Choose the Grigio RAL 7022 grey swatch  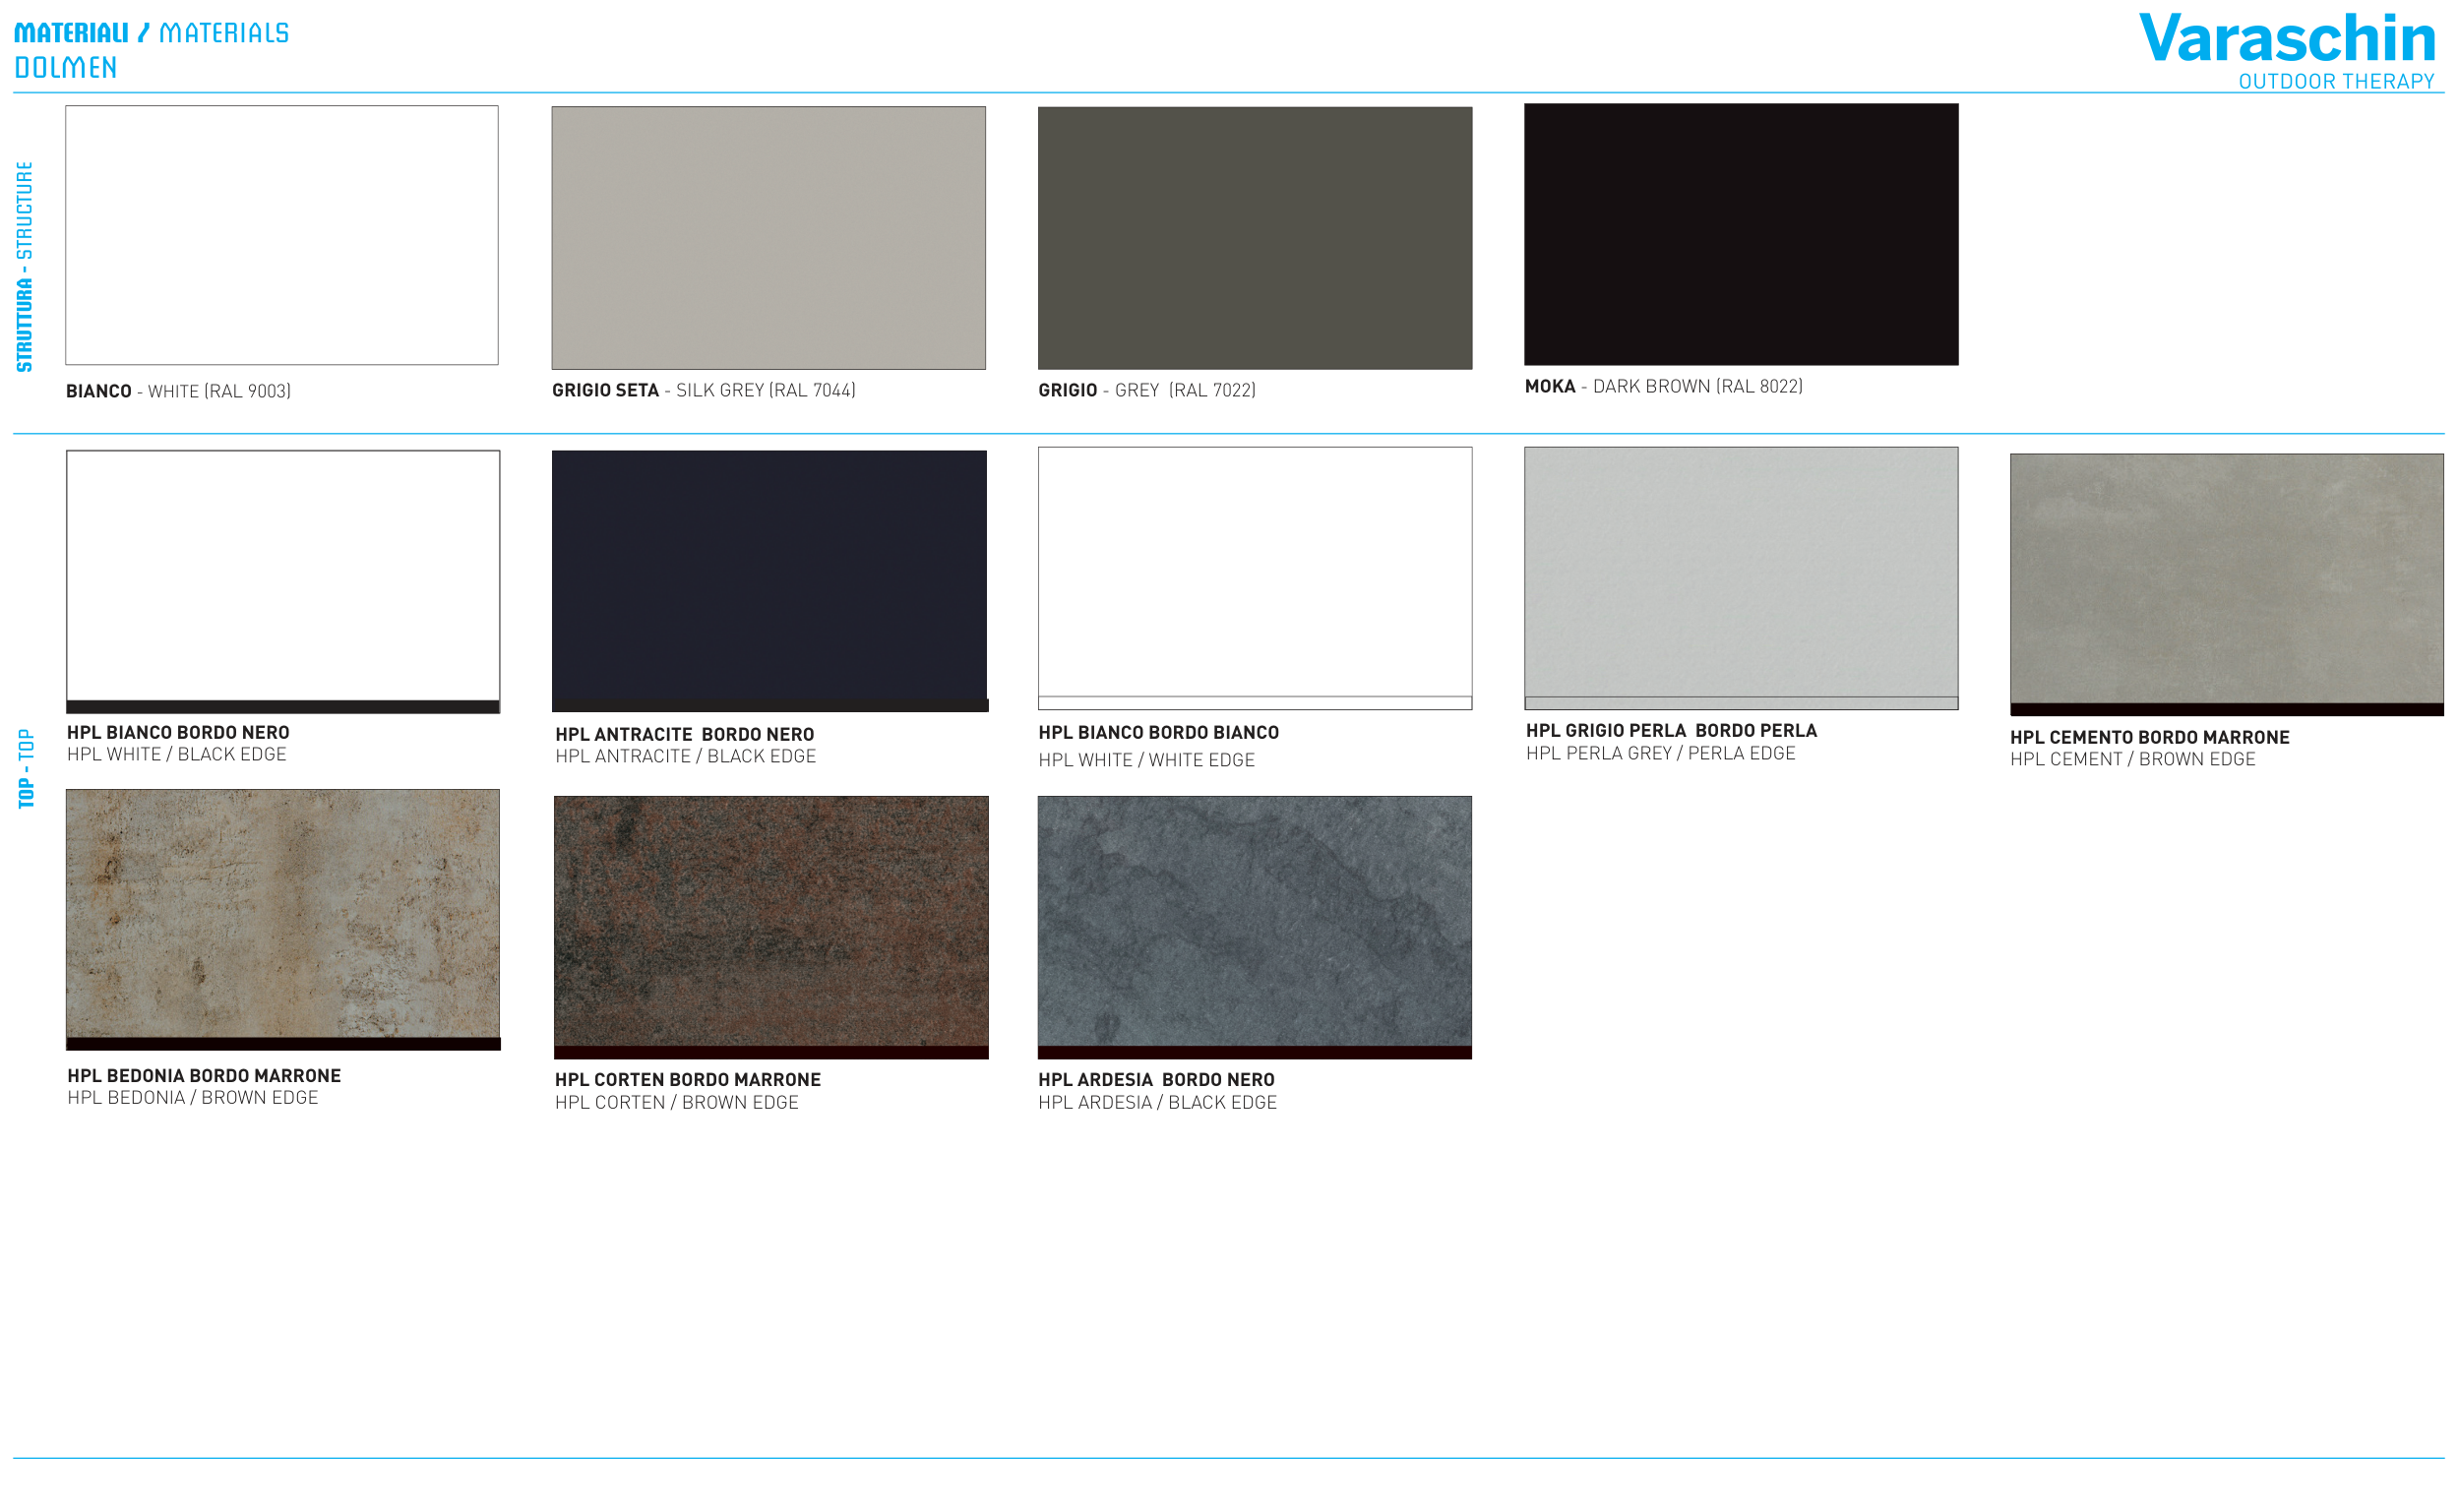click(1254, 237)
